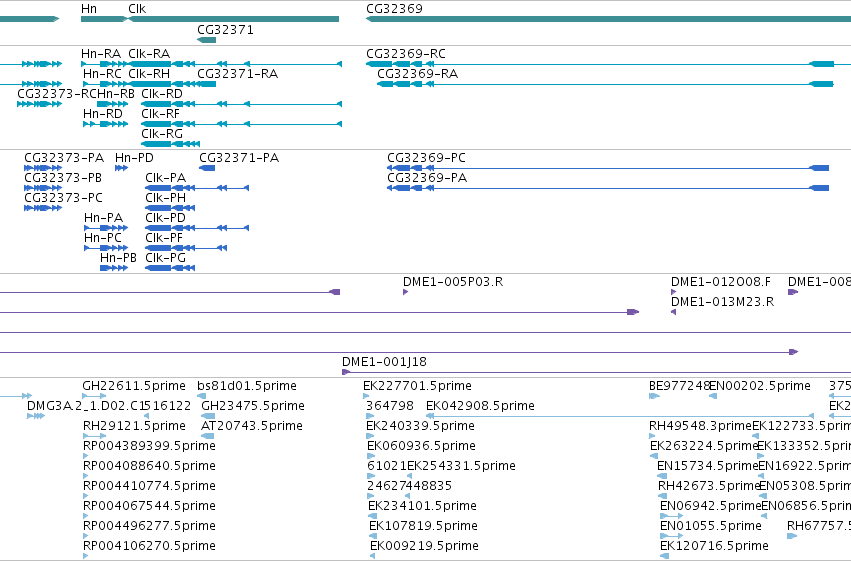The width and height of the screenshot is (851, 561).
Task: Open protein Clk-PH
Action: [x=166, y=198]
